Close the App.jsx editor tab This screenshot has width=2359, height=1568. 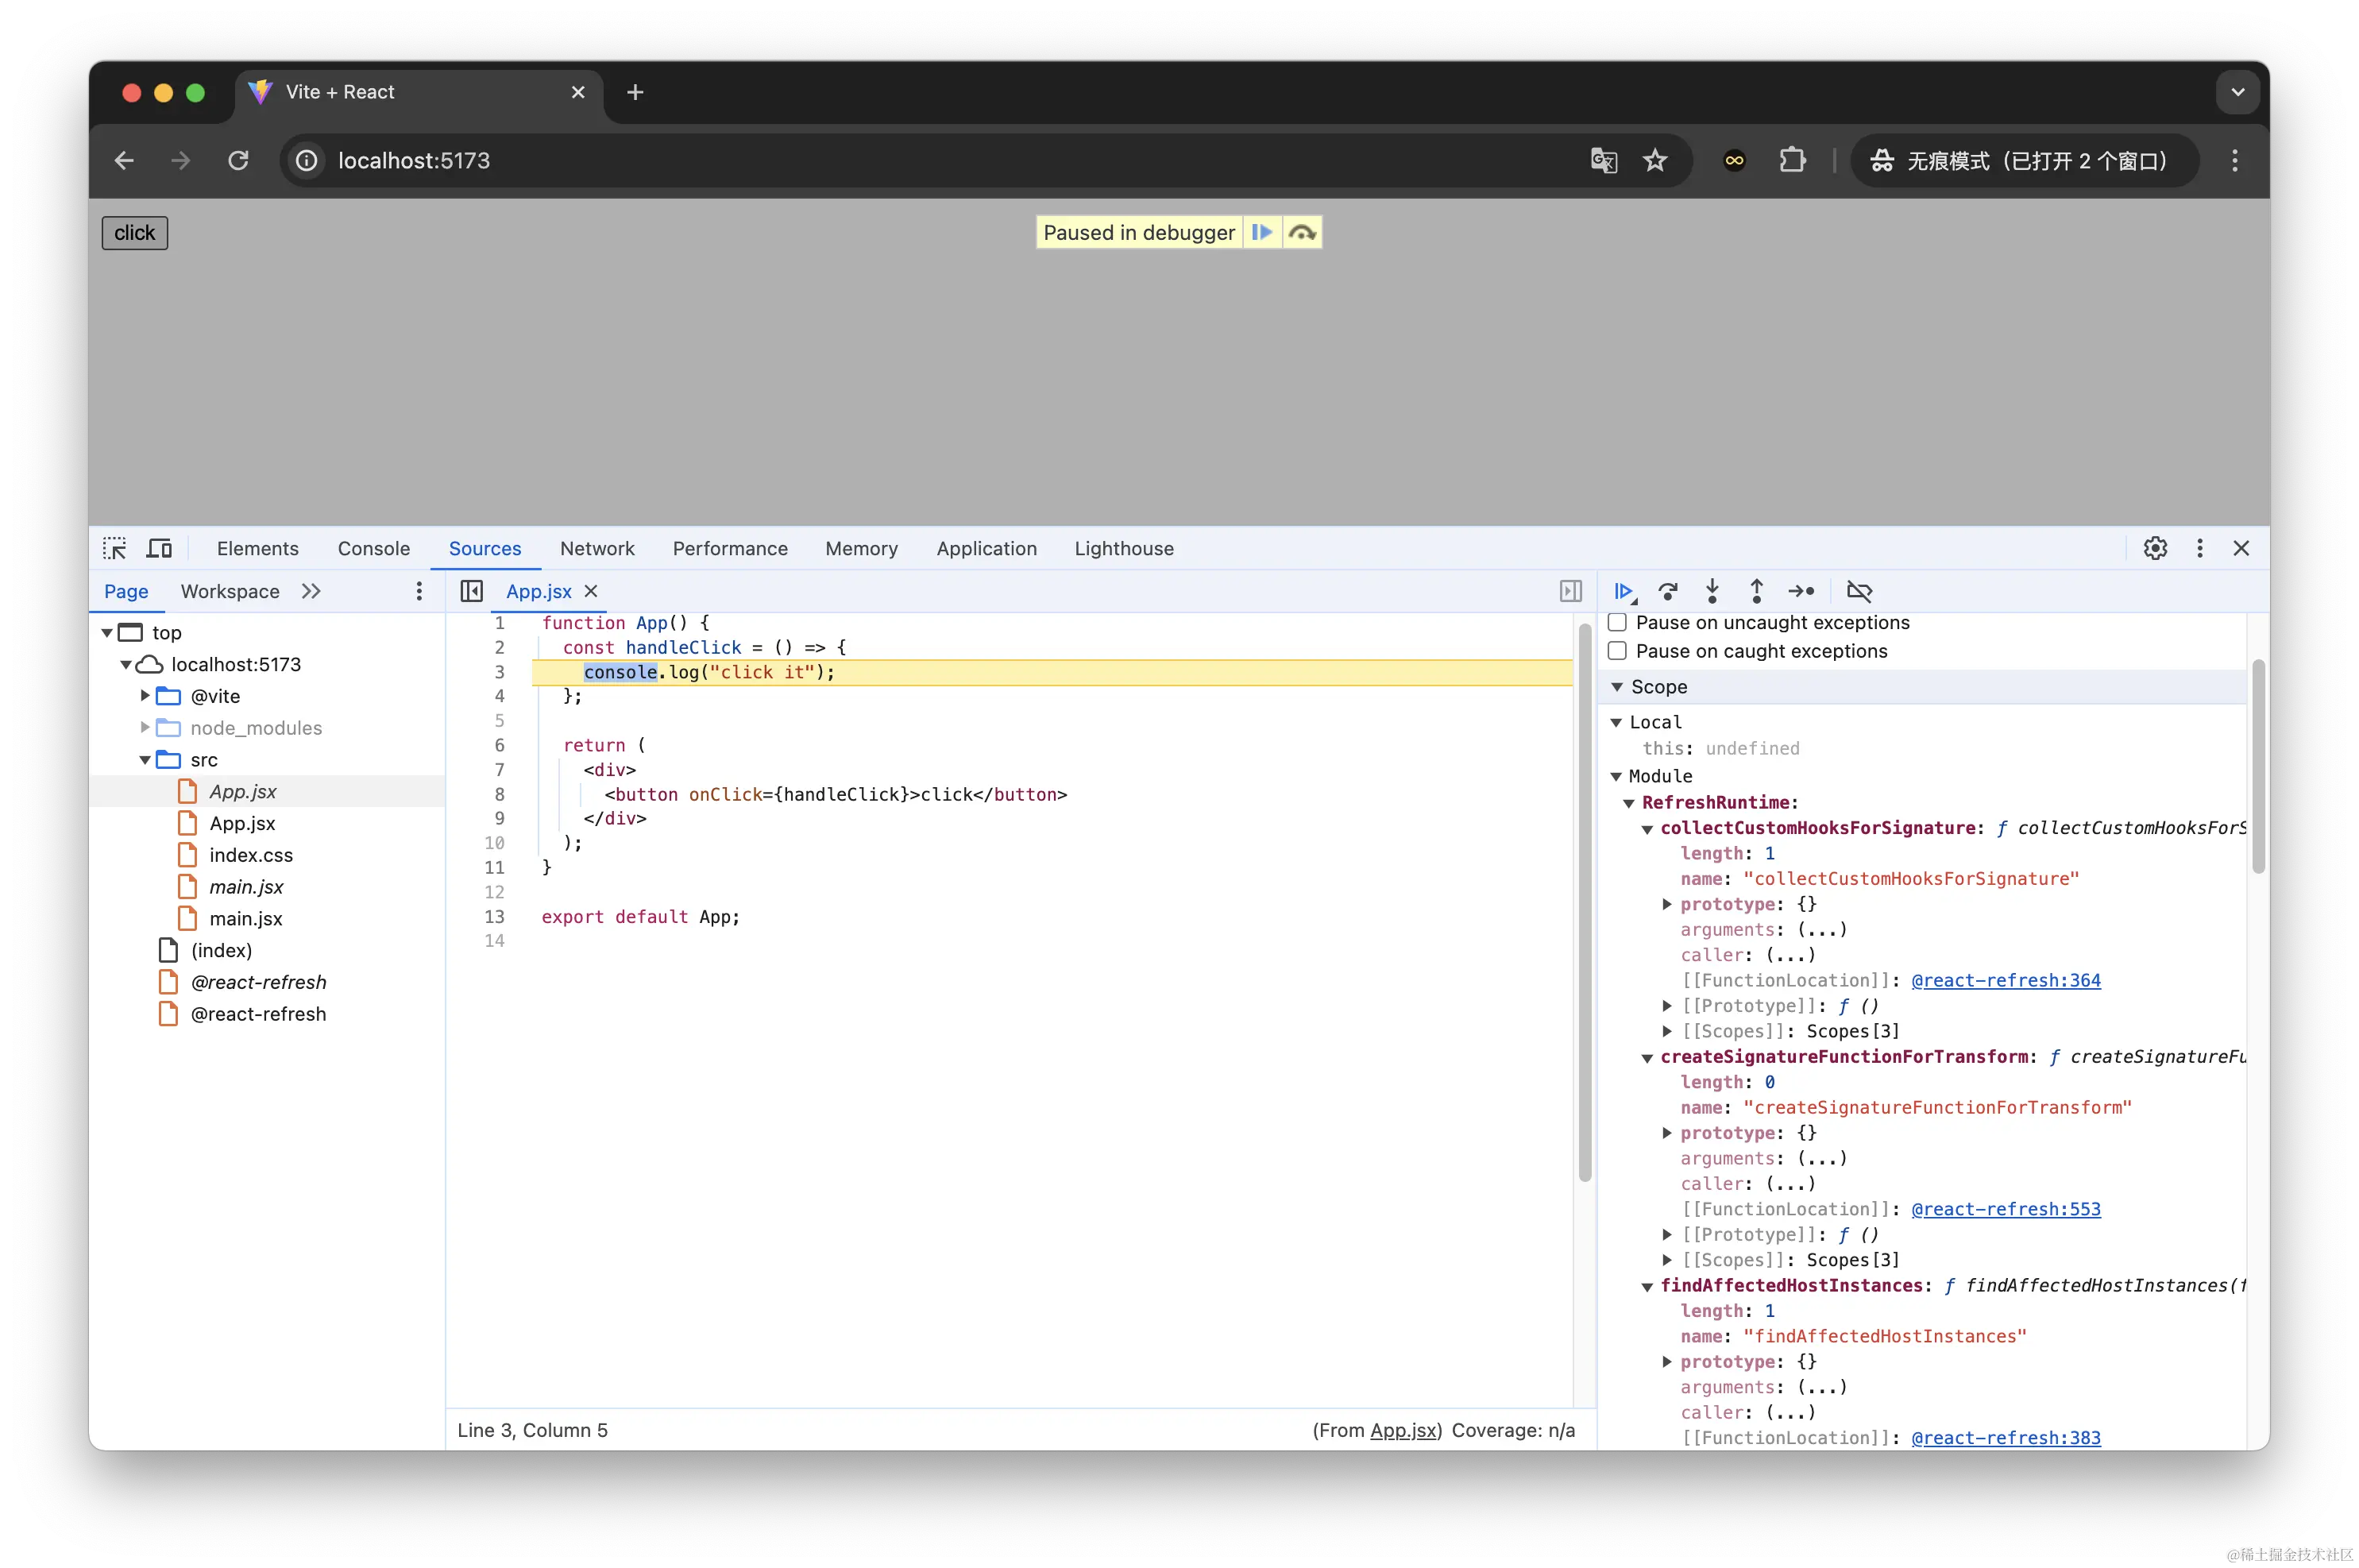[x=591, y=591]
